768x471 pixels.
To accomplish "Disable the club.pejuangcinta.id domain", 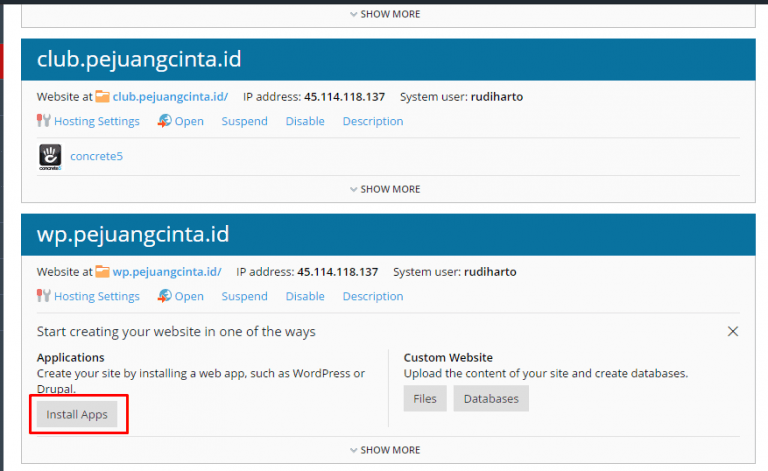I will click(305, 121).
